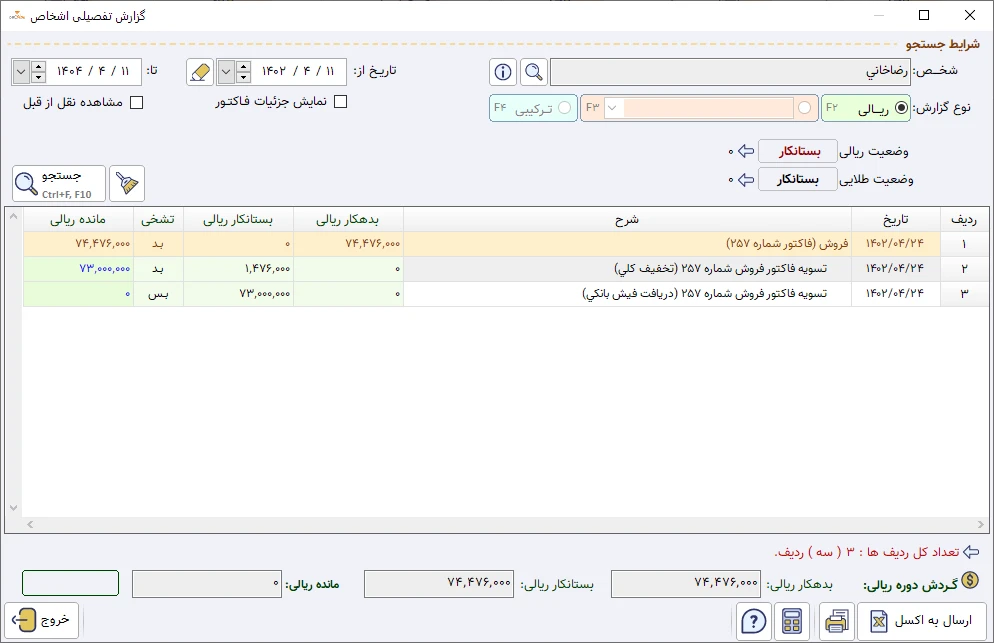Click the horizontal scrollbar left arrow
Image resolution: width=994 pixels, height=643 pixels.
point(30,524)
